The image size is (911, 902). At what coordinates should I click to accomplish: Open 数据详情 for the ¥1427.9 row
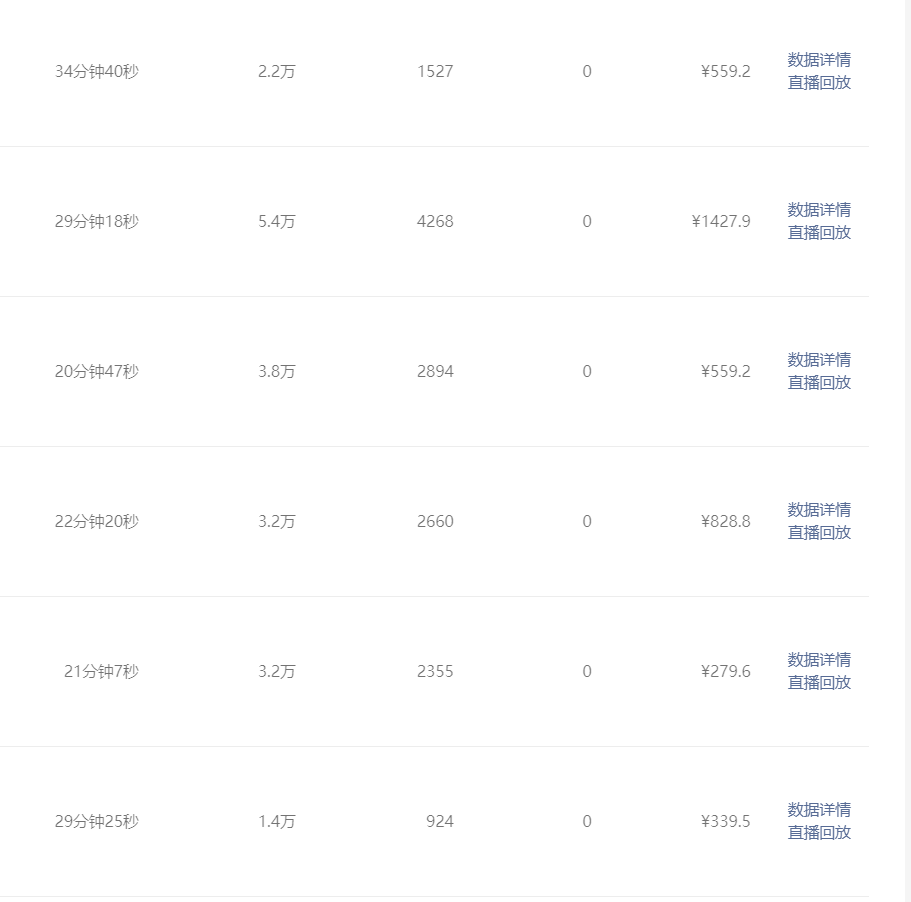819,210
